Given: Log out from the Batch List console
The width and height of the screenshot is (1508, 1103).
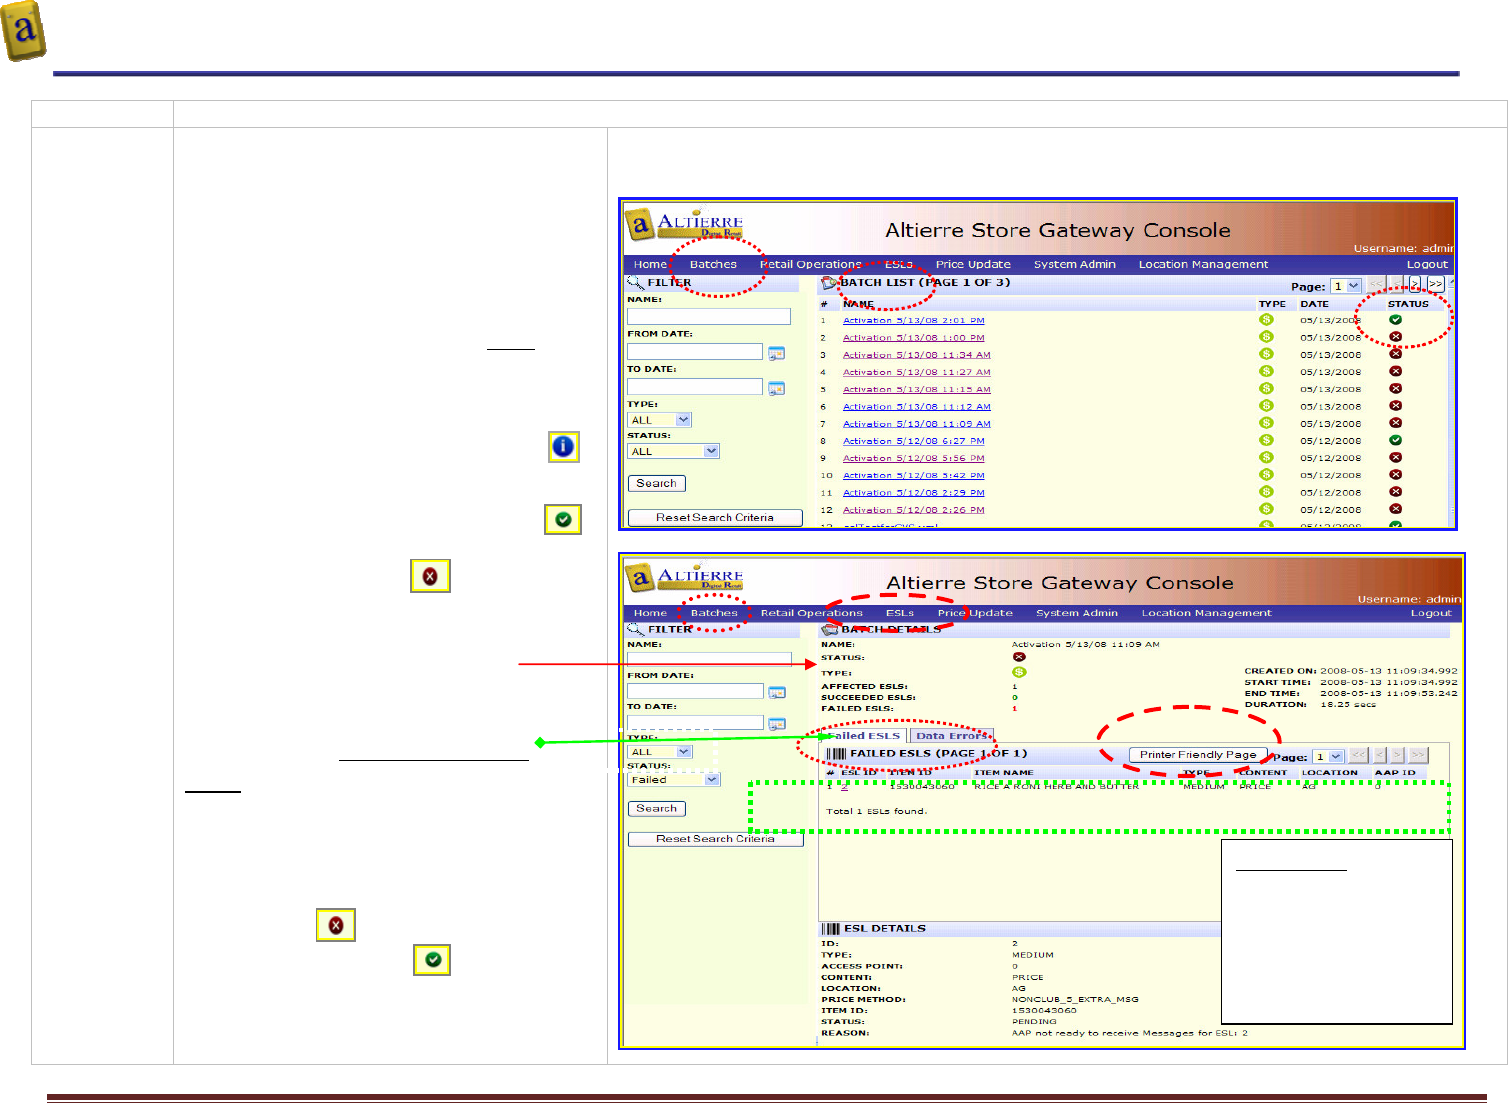Looking at the screenshot, I should pyautogui.click(x=1427, y=265).
